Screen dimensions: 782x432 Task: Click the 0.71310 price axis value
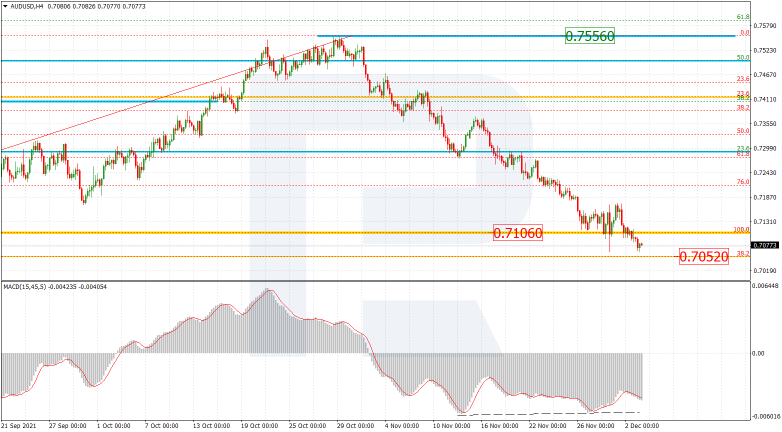click(x=765, y=221)
